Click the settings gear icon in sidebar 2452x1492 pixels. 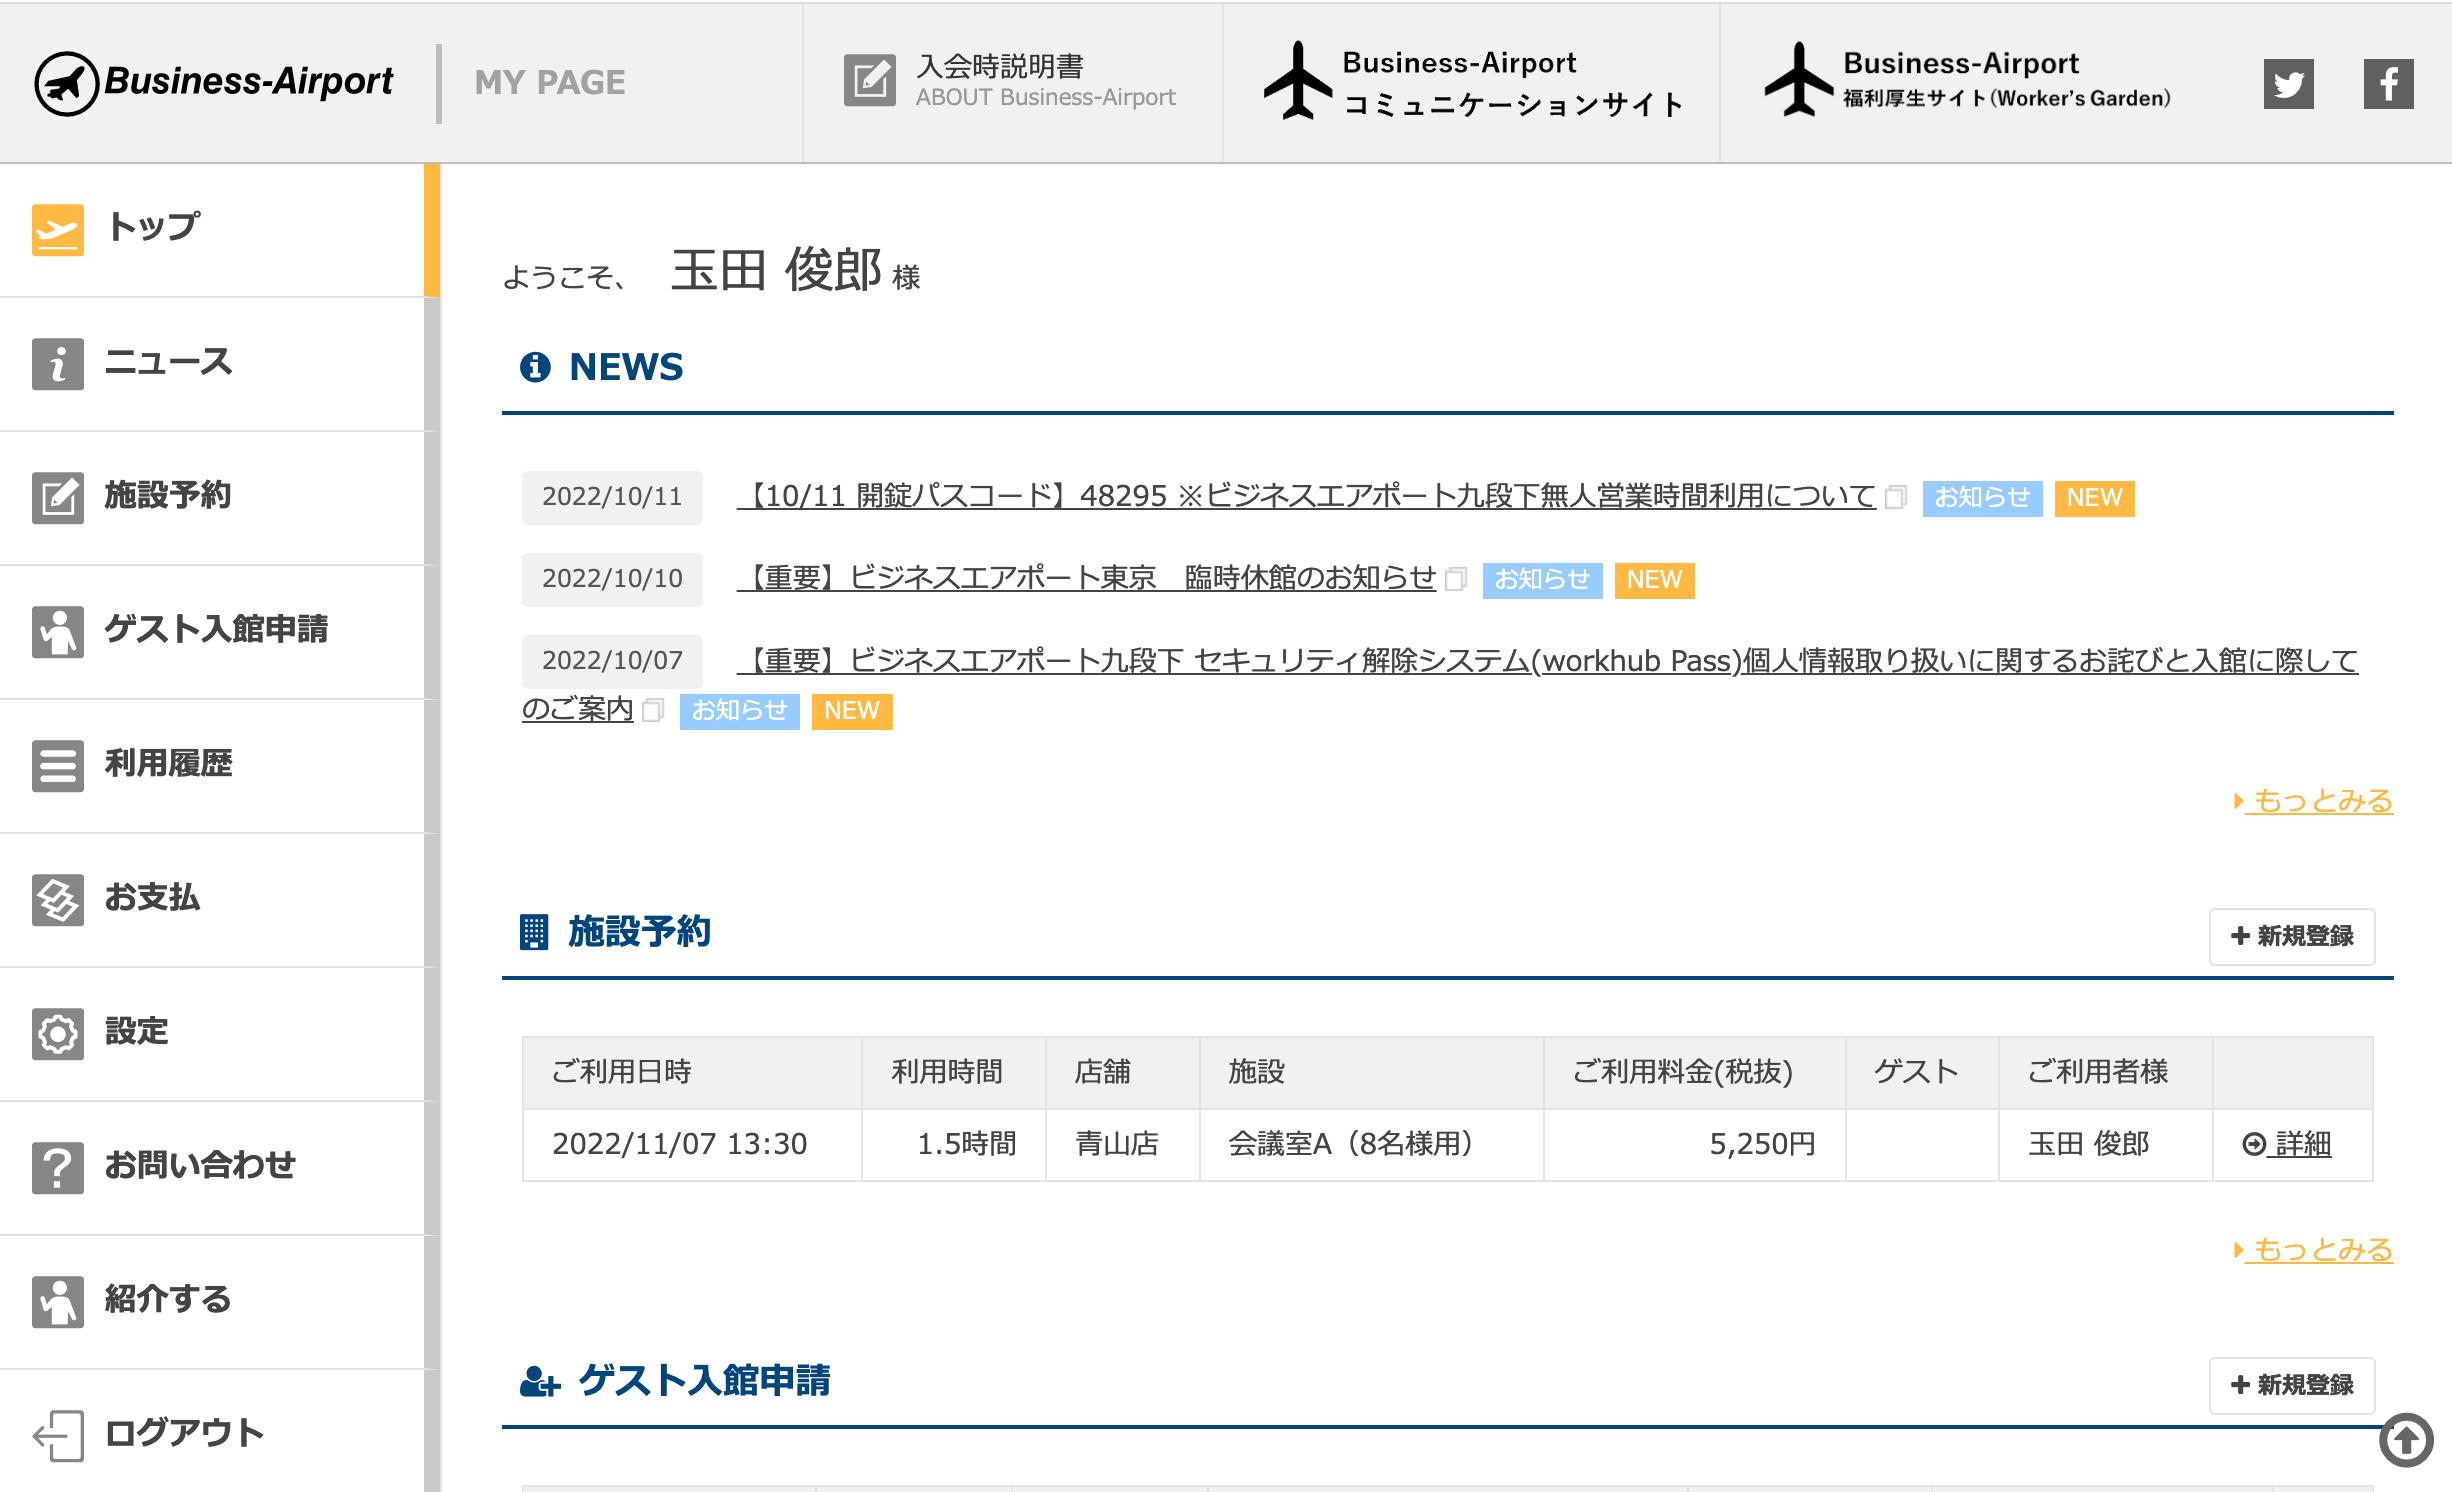(57, 1033)
